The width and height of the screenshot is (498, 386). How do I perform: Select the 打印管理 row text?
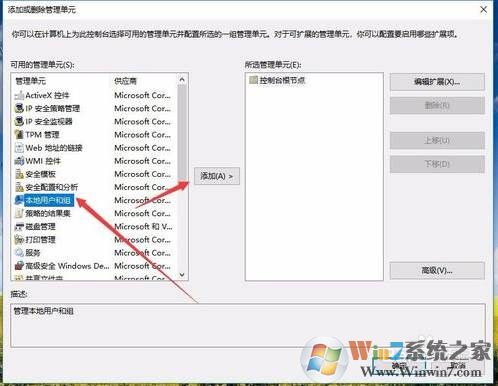point(40,240)
